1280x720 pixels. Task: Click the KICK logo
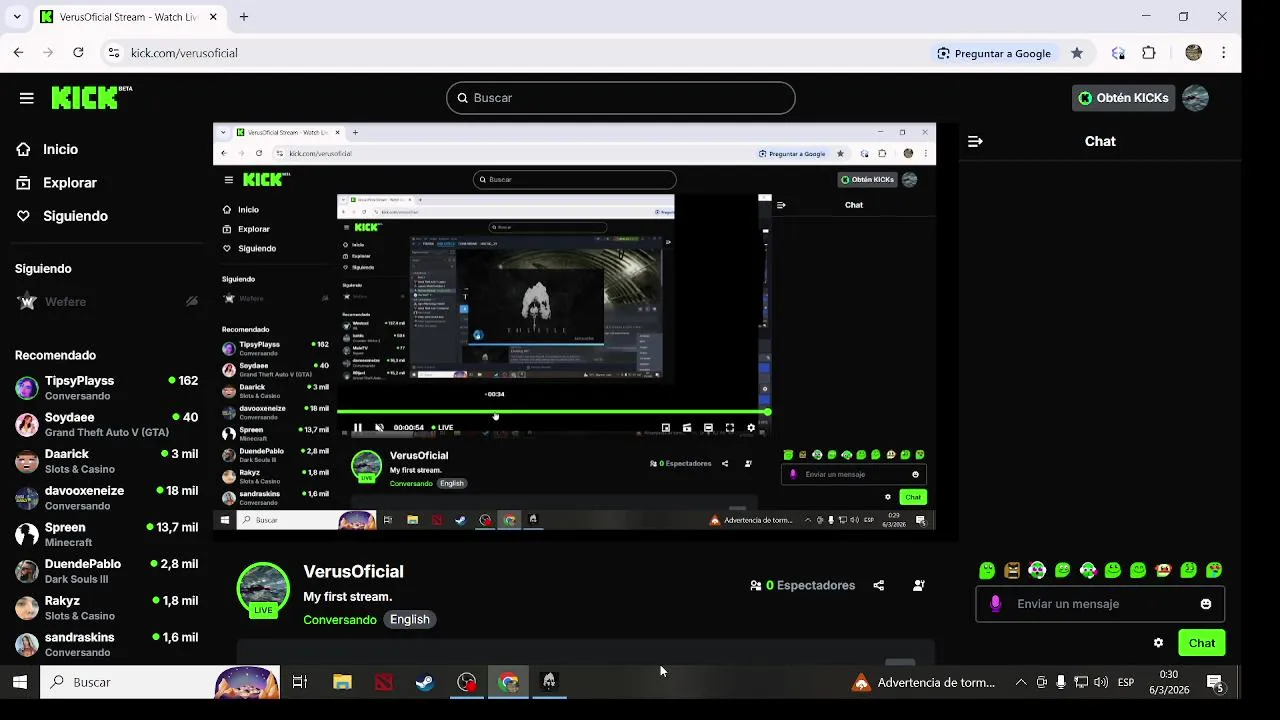91,97
